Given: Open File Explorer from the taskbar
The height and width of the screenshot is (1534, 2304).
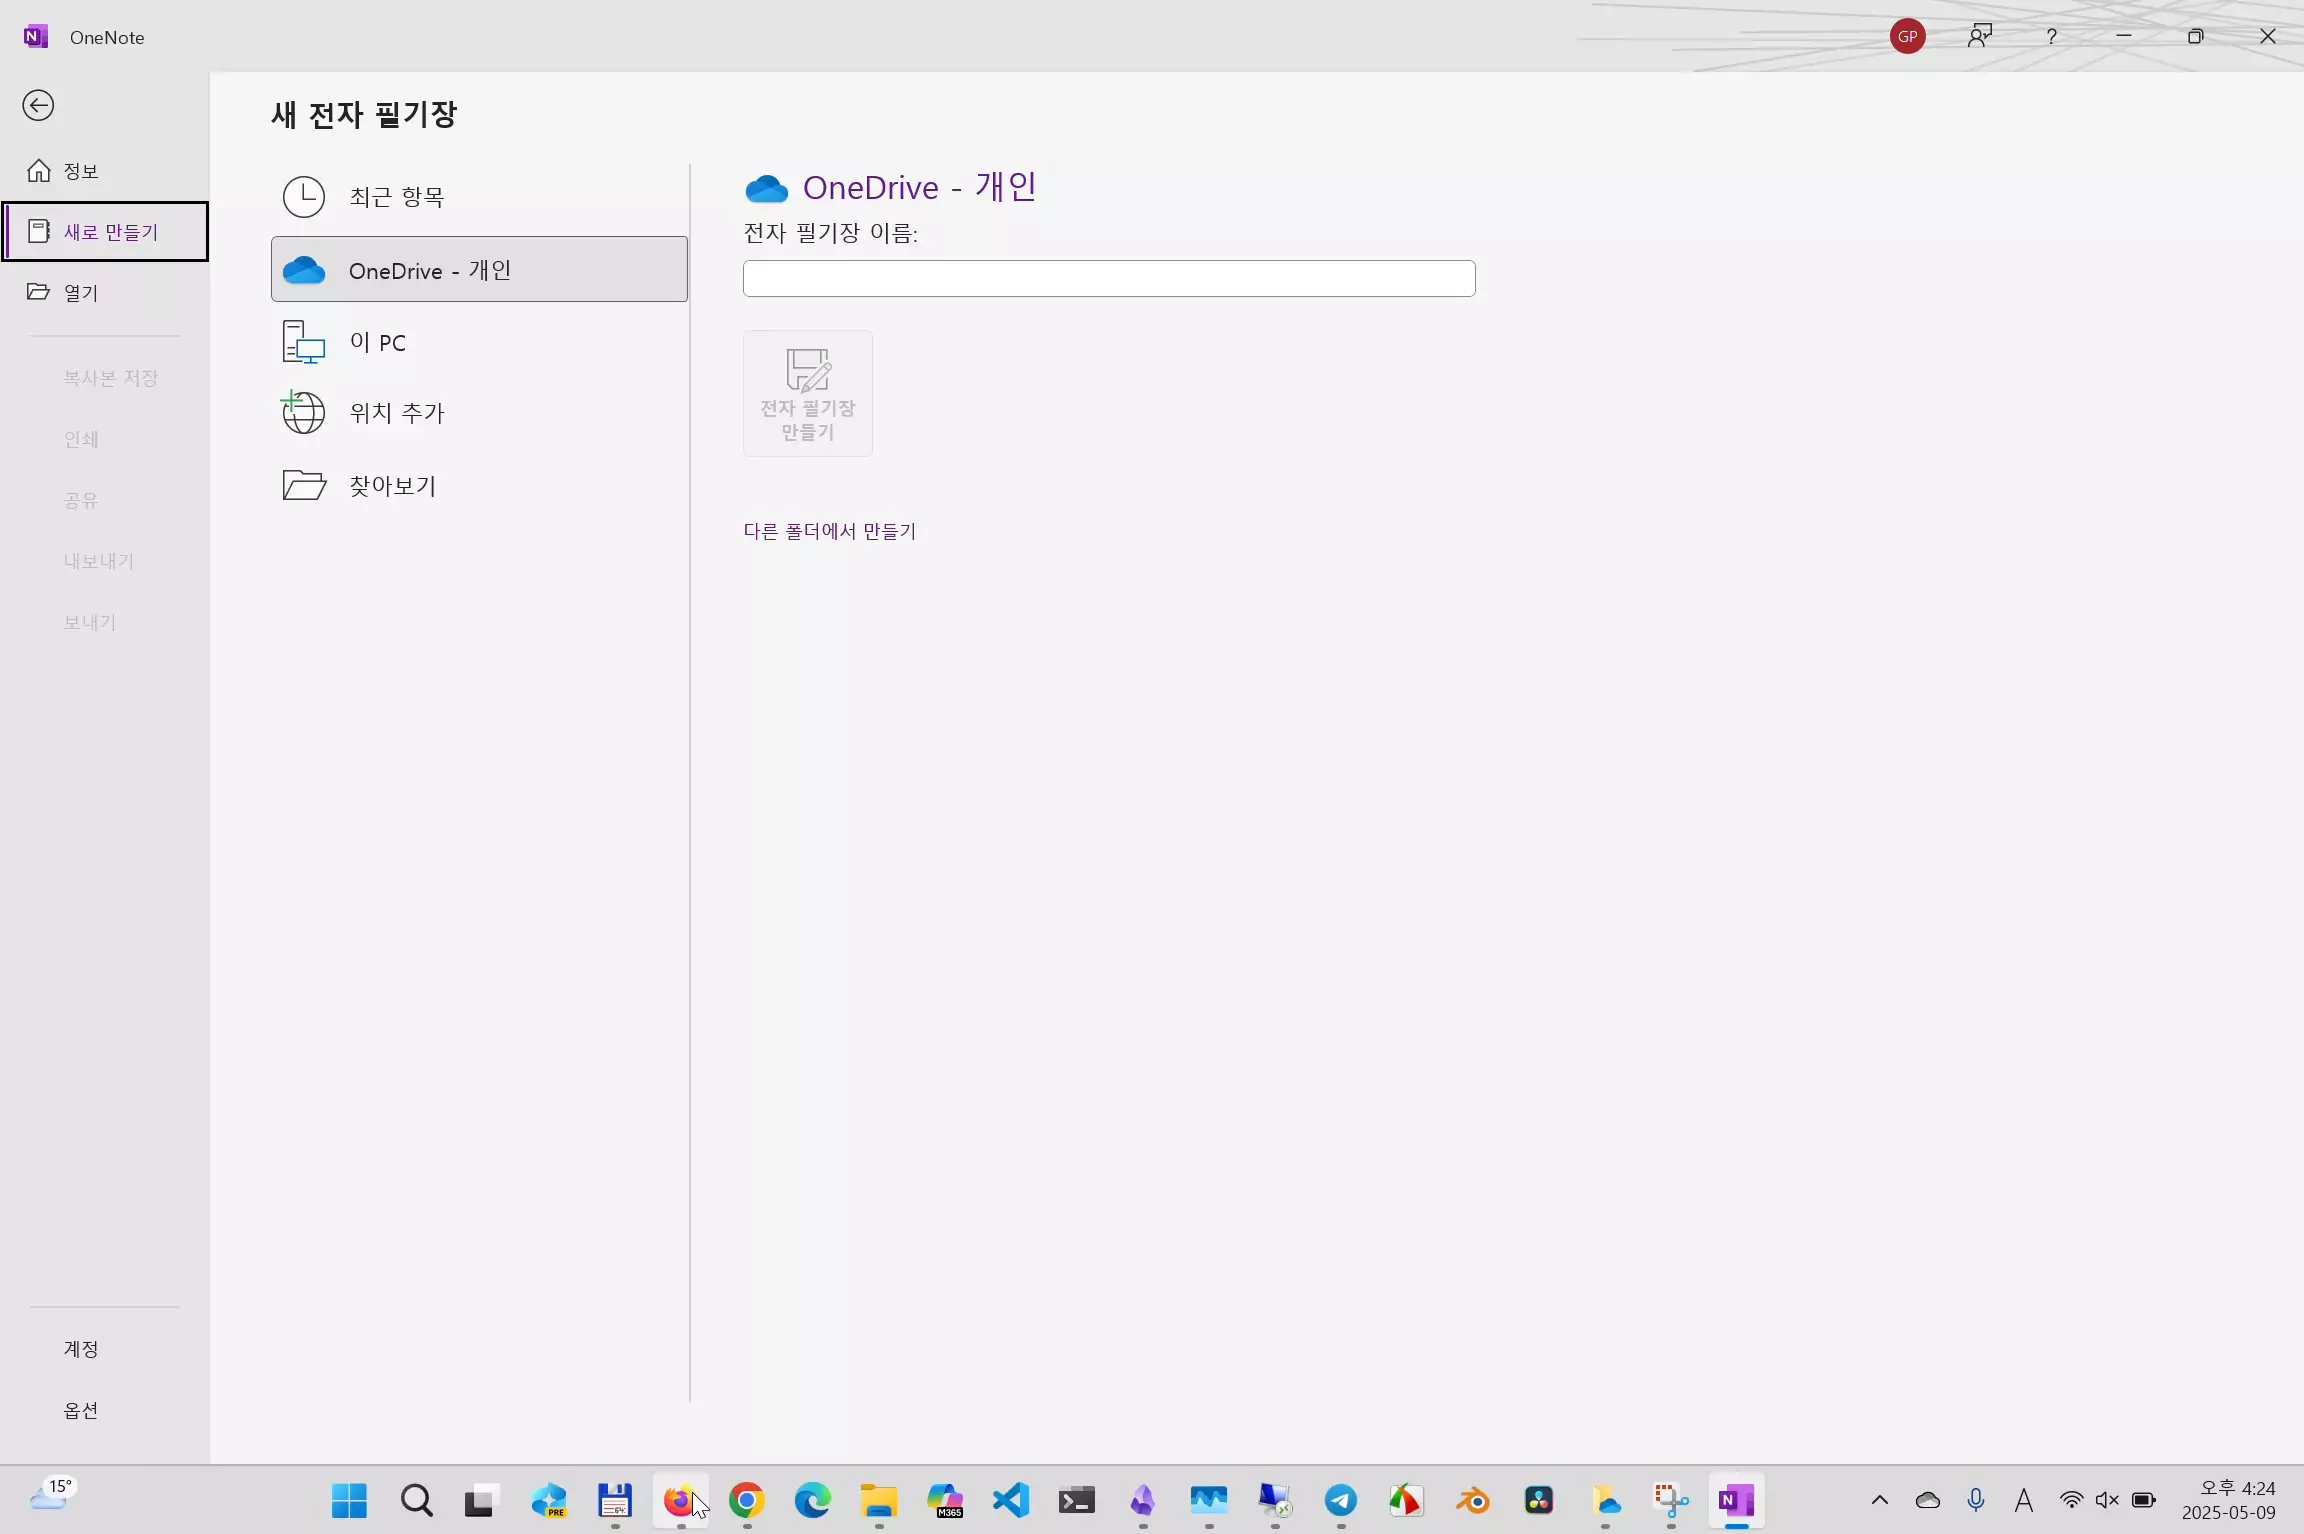Looking at the screenshot, I should point(879,1501).
